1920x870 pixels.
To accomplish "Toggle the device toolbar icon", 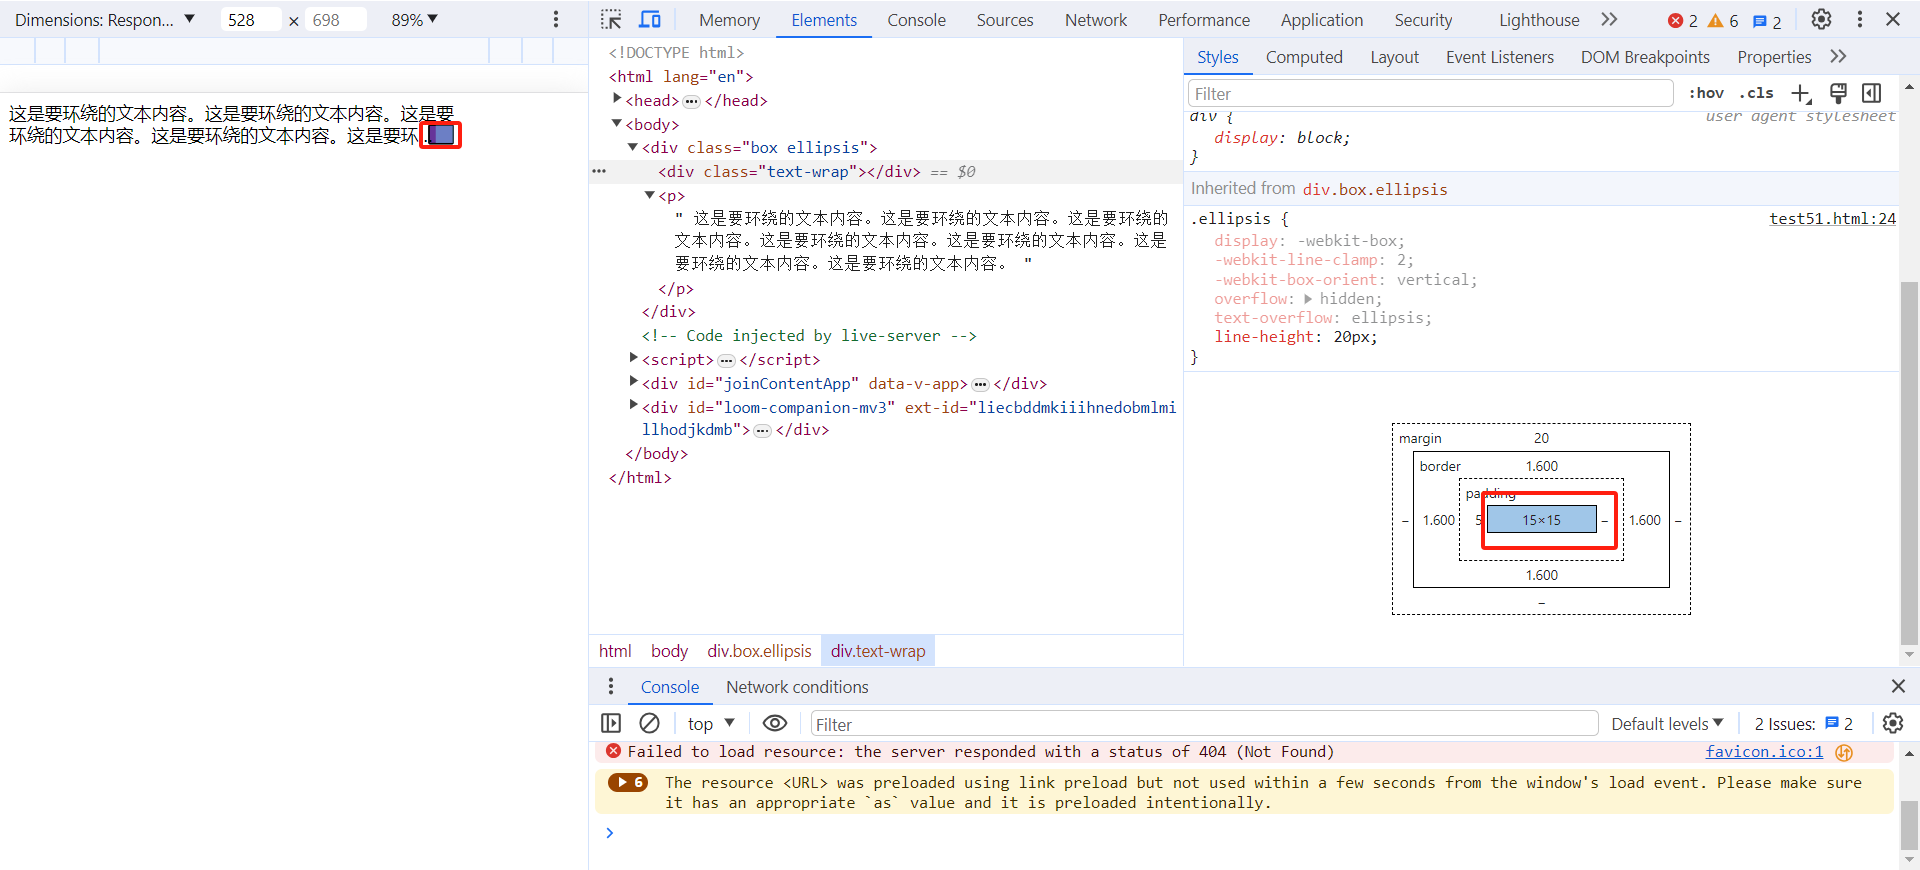I will pos(650,20).
